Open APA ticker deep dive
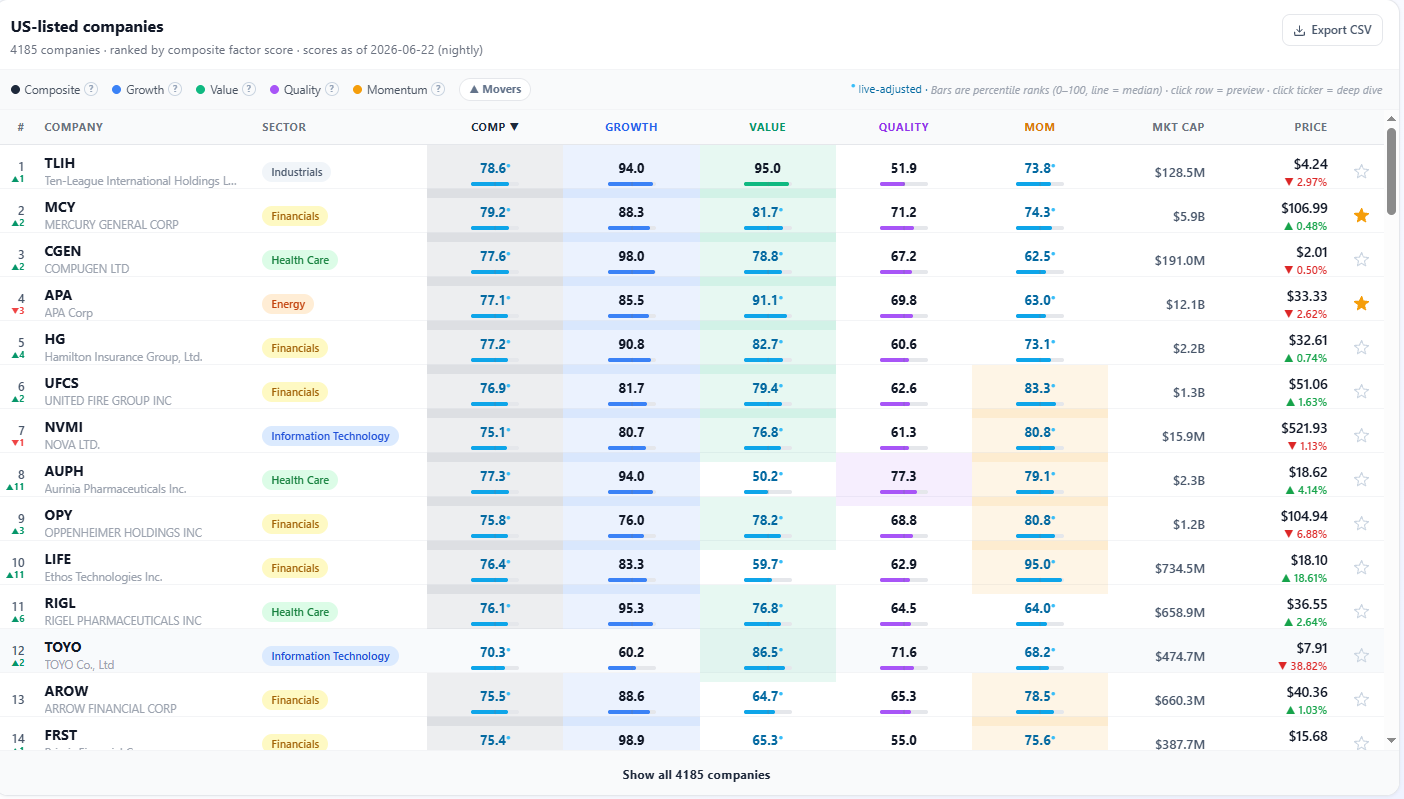The image size is (1404, 799). pyautogui.click(x=58, y=295)
